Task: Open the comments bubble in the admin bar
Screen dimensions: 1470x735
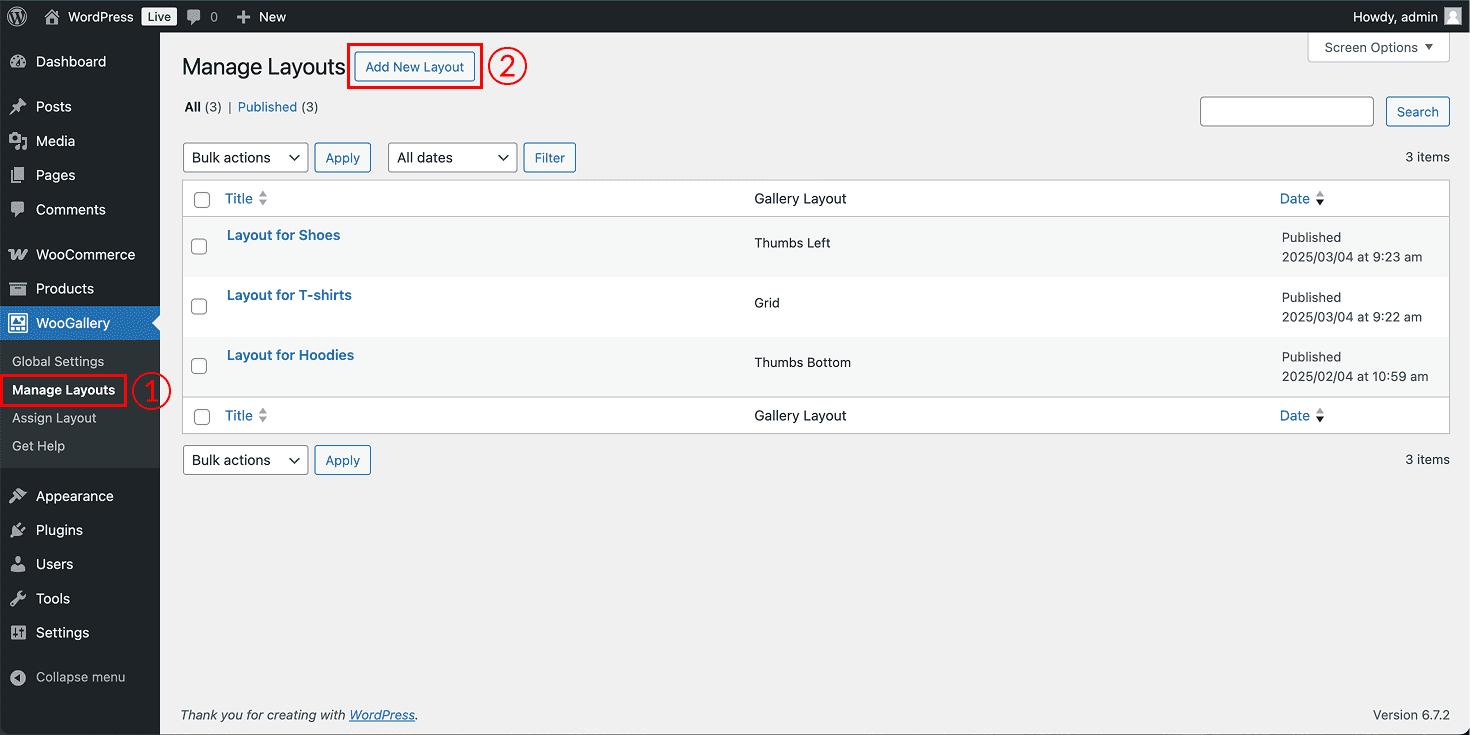Action: (x=202, y=16)
